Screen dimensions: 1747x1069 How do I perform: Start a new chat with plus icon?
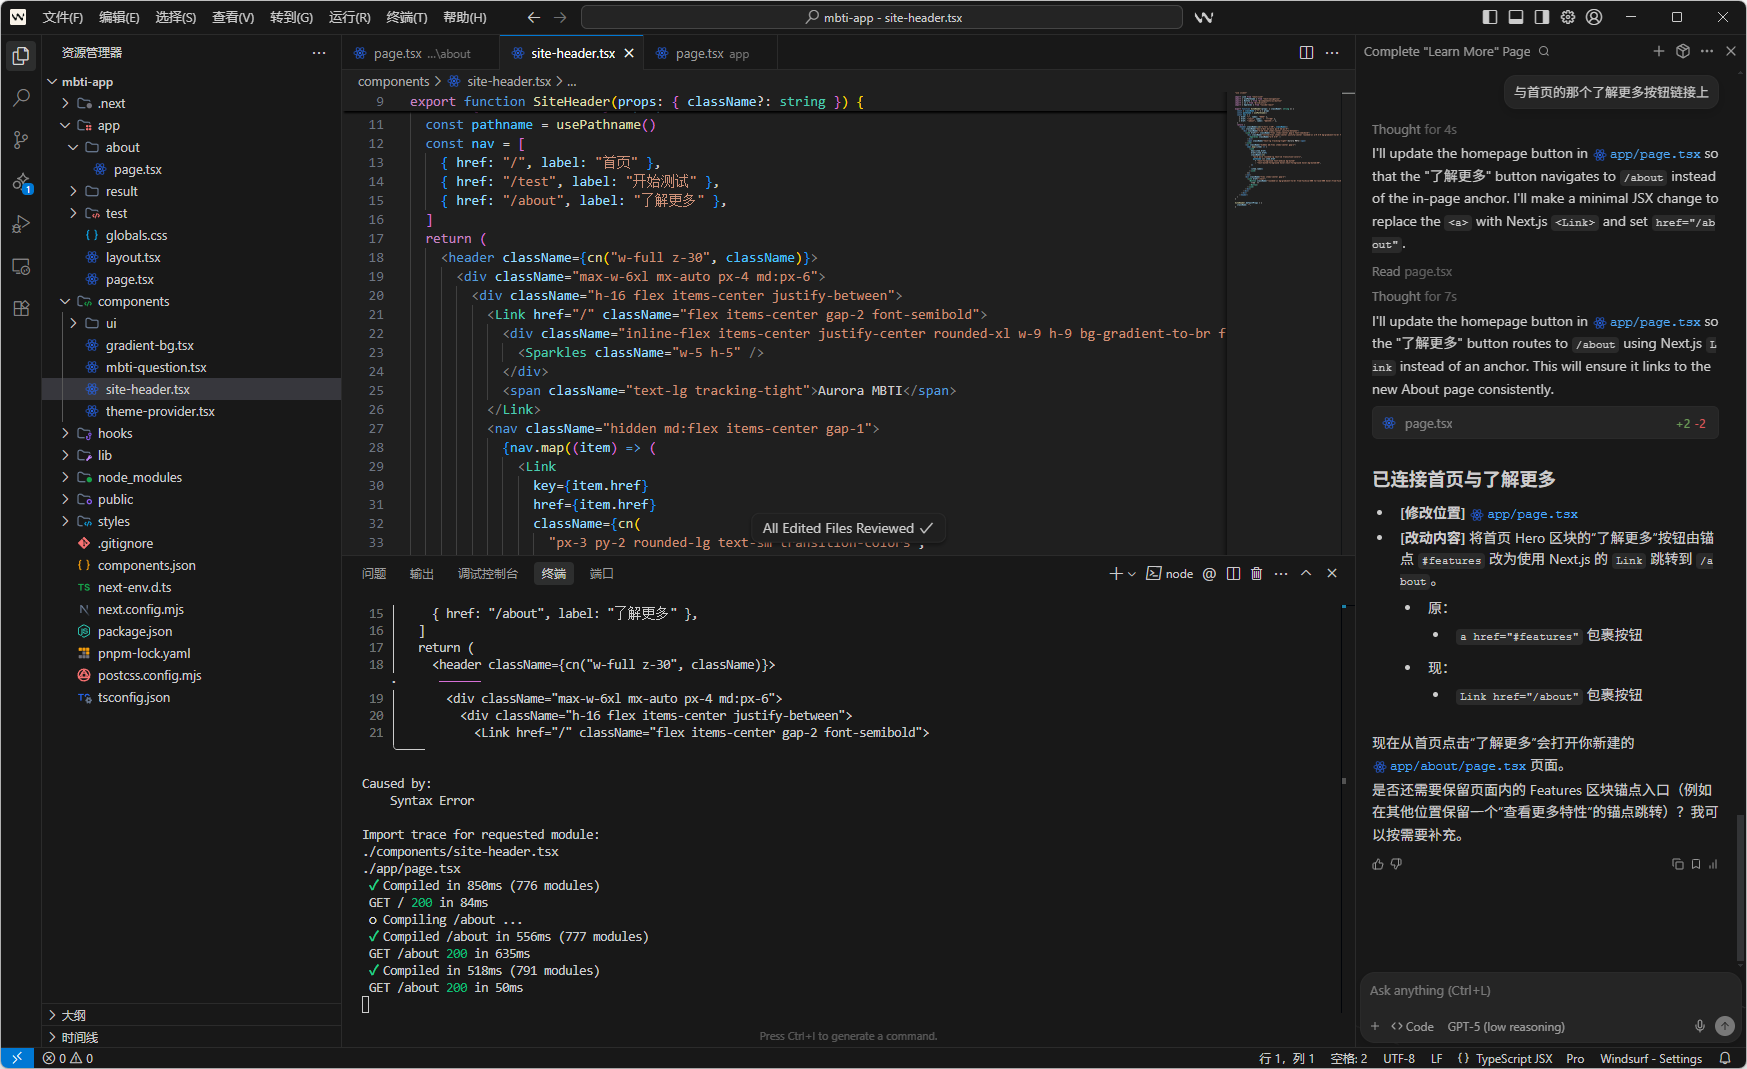coord(1659,52)
